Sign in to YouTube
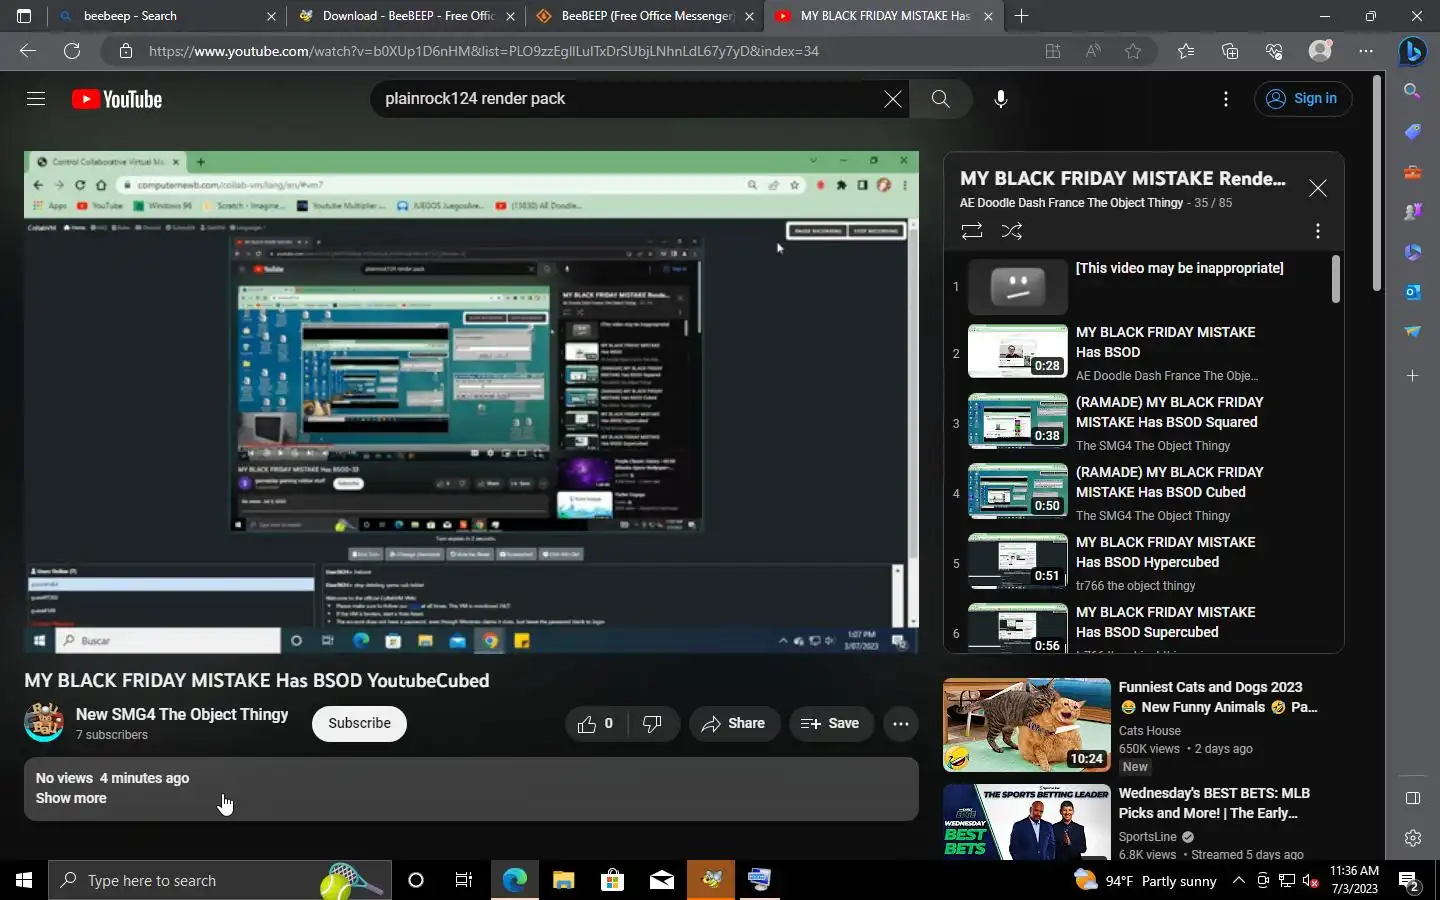 [x=1302, y=99]
